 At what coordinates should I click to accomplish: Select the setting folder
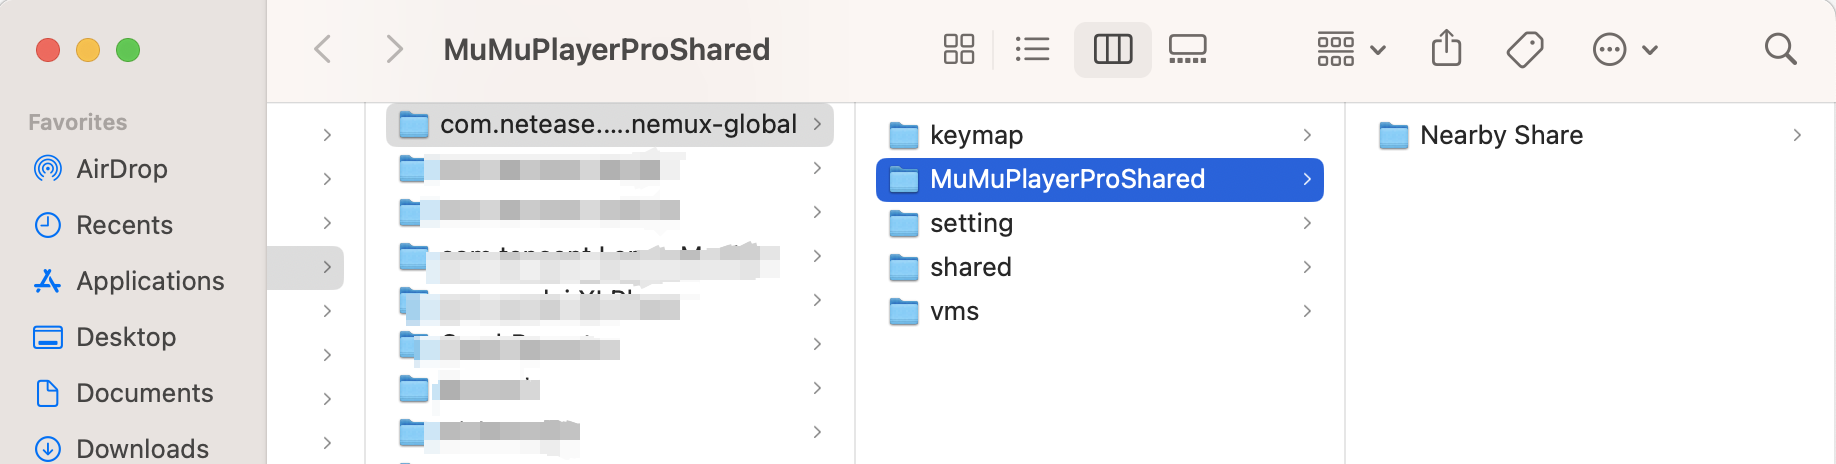coord(1100,223)
